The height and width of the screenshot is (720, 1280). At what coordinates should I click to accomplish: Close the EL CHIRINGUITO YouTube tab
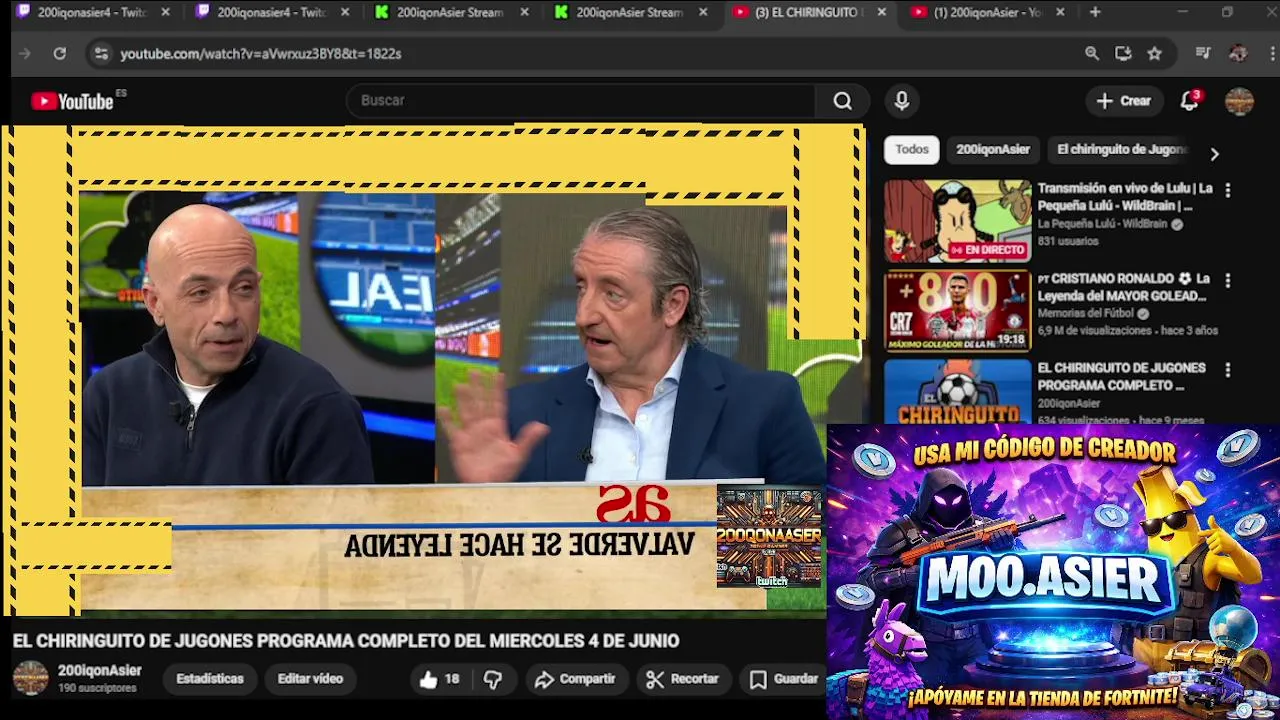tap(881, 12)
